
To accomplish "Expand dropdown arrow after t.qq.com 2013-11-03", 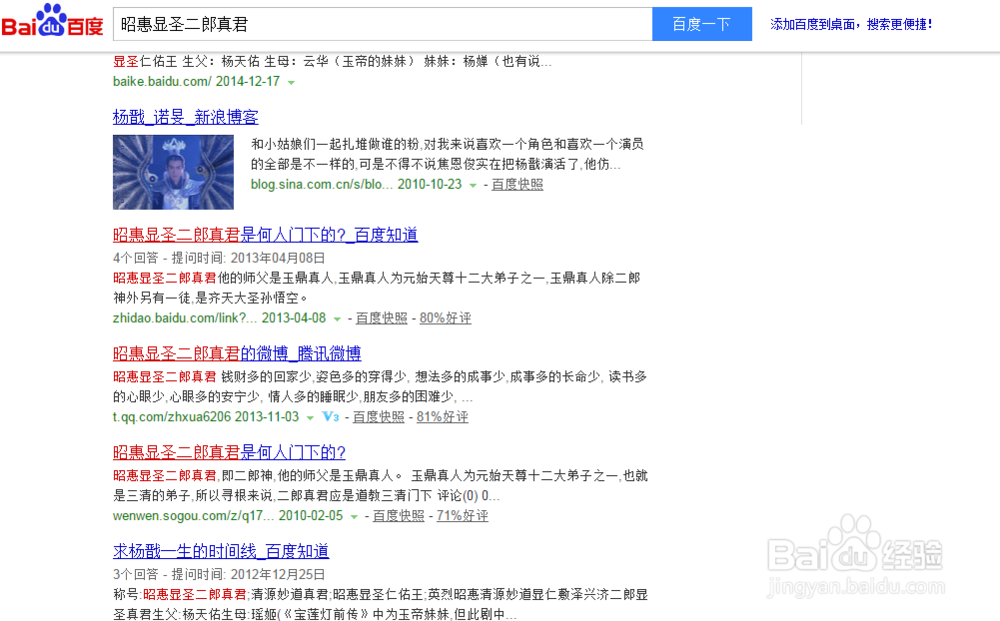I will (x=310, y=418).
